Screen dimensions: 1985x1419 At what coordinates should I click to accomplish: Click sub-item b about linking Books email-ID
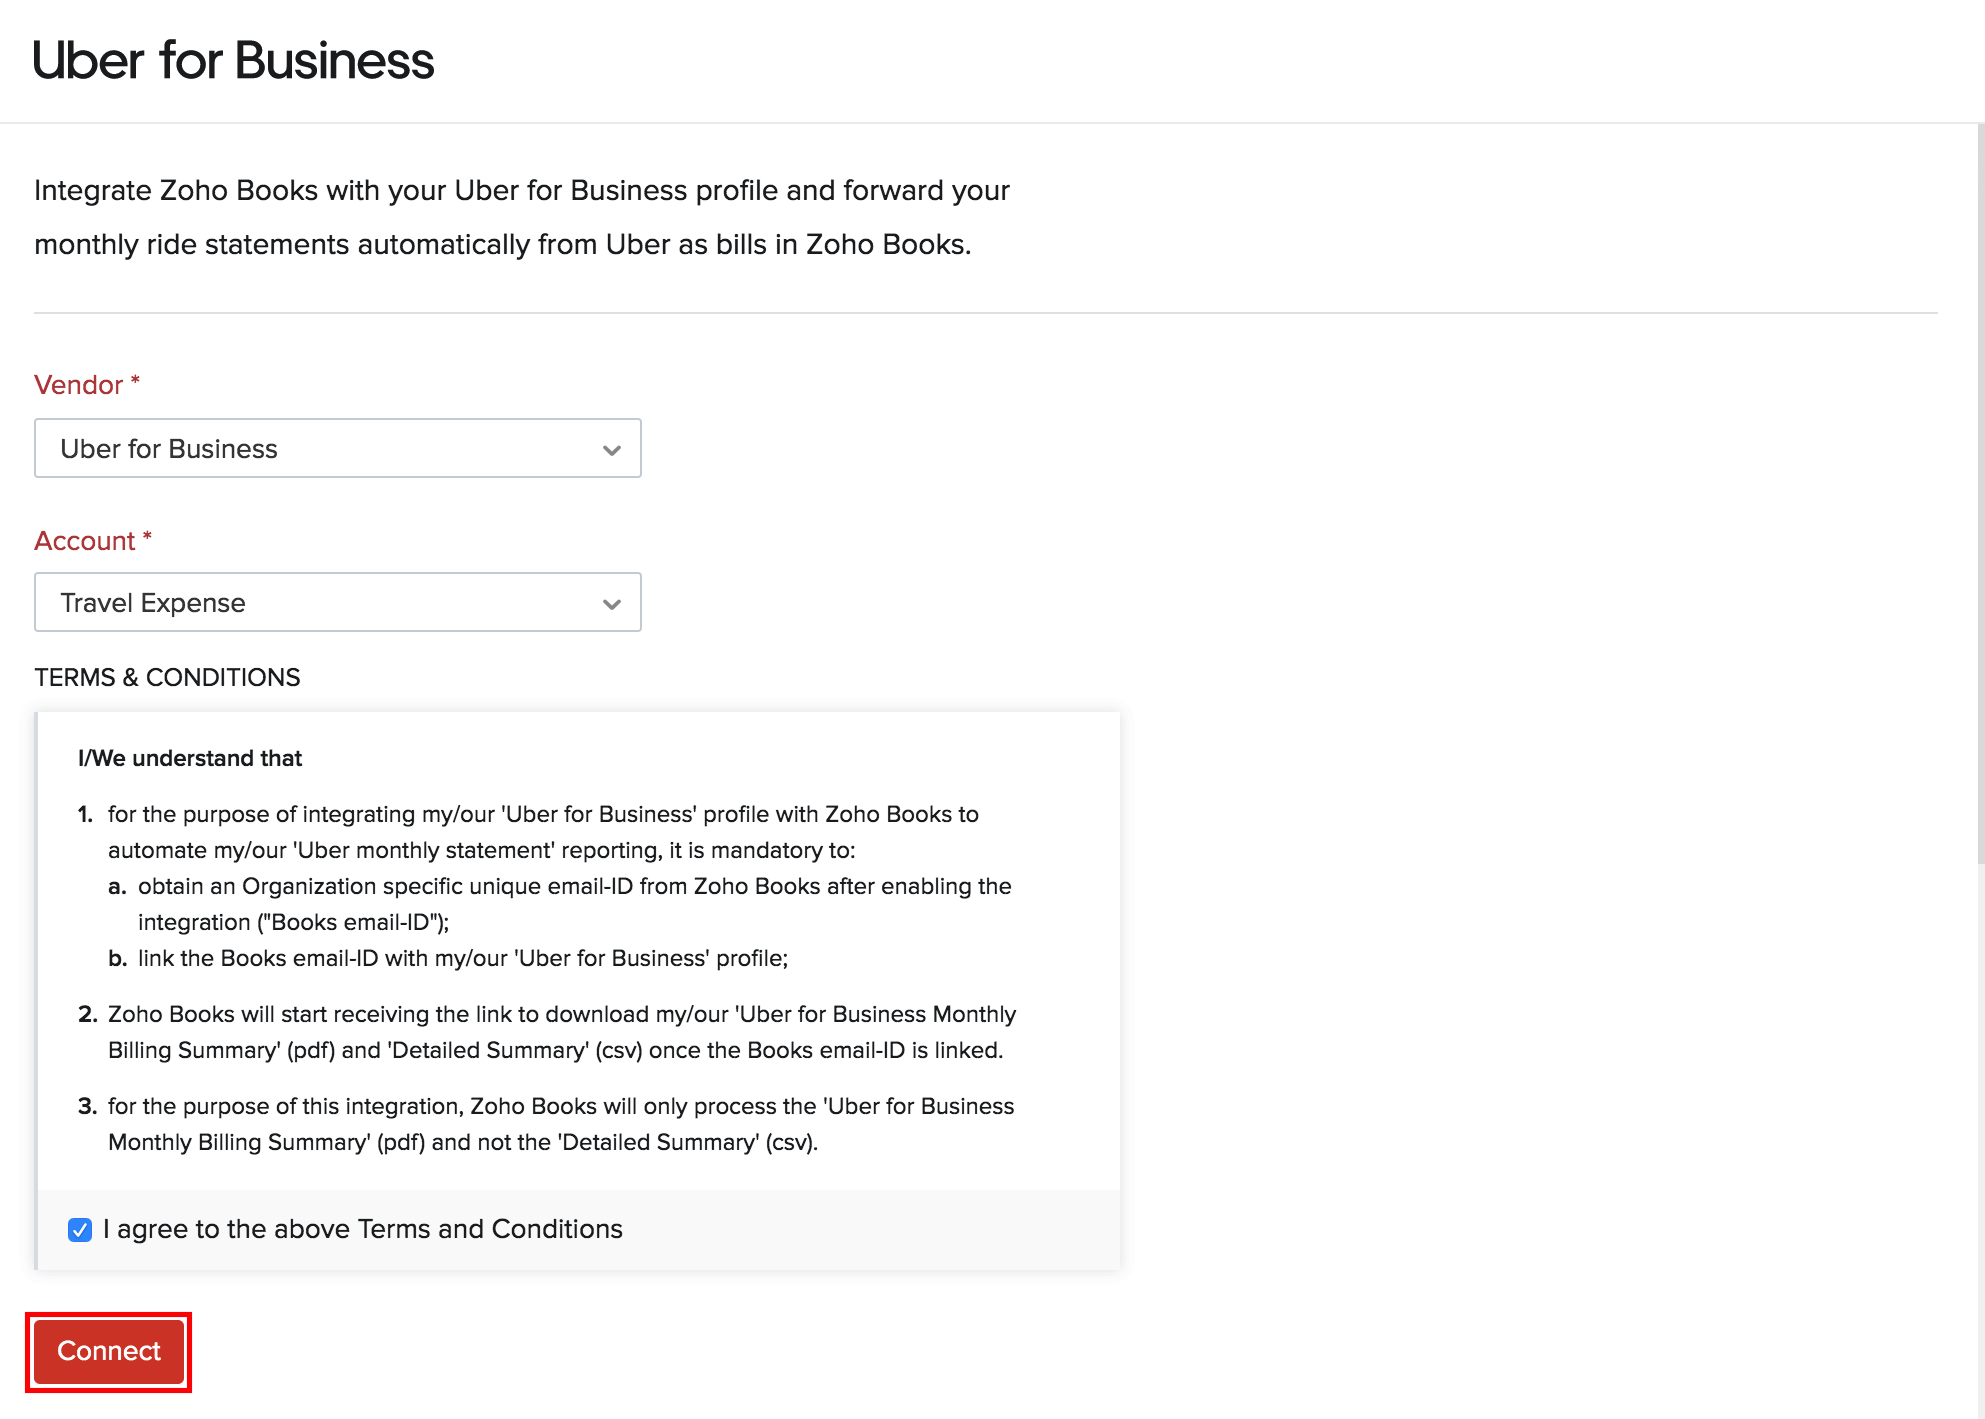coord(462,958)
